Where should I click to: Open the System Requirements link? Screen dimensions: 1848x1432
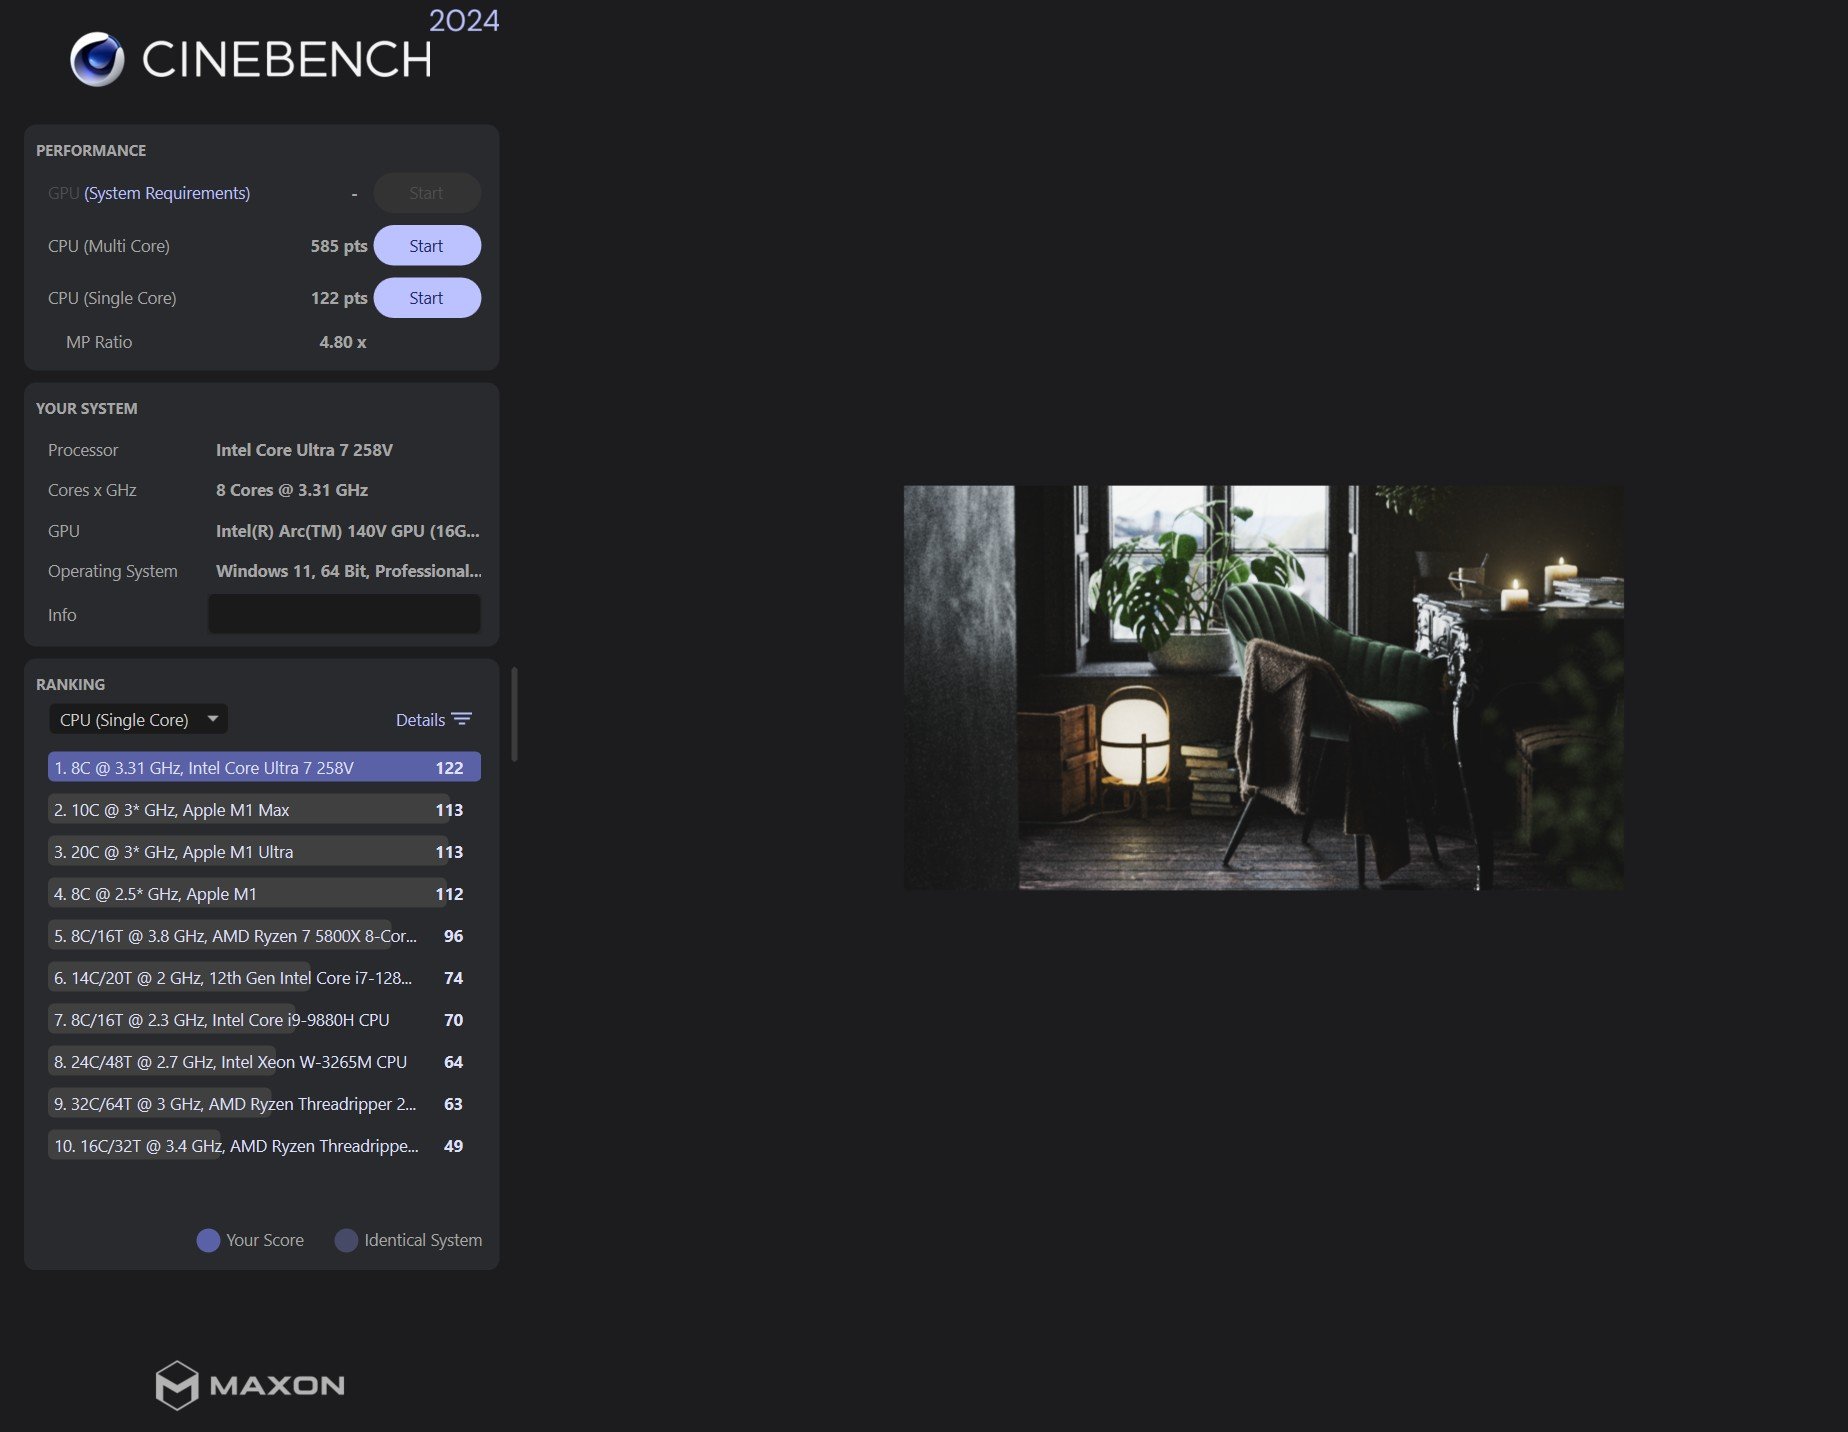coord(167,193)
